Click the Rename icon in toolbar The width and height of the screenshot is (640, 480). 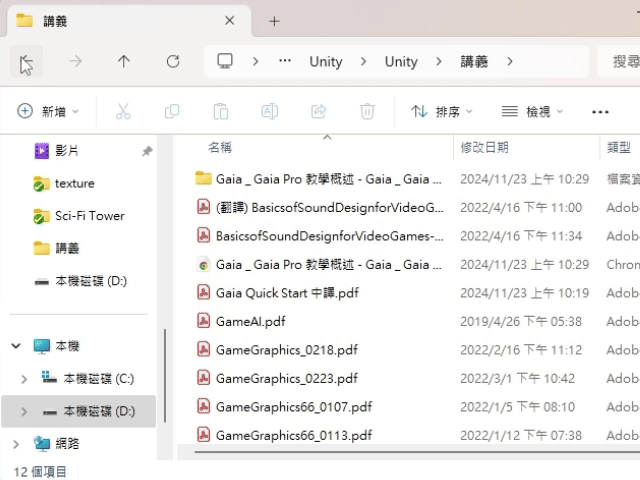pyautogui.click(x=270, y=112)
